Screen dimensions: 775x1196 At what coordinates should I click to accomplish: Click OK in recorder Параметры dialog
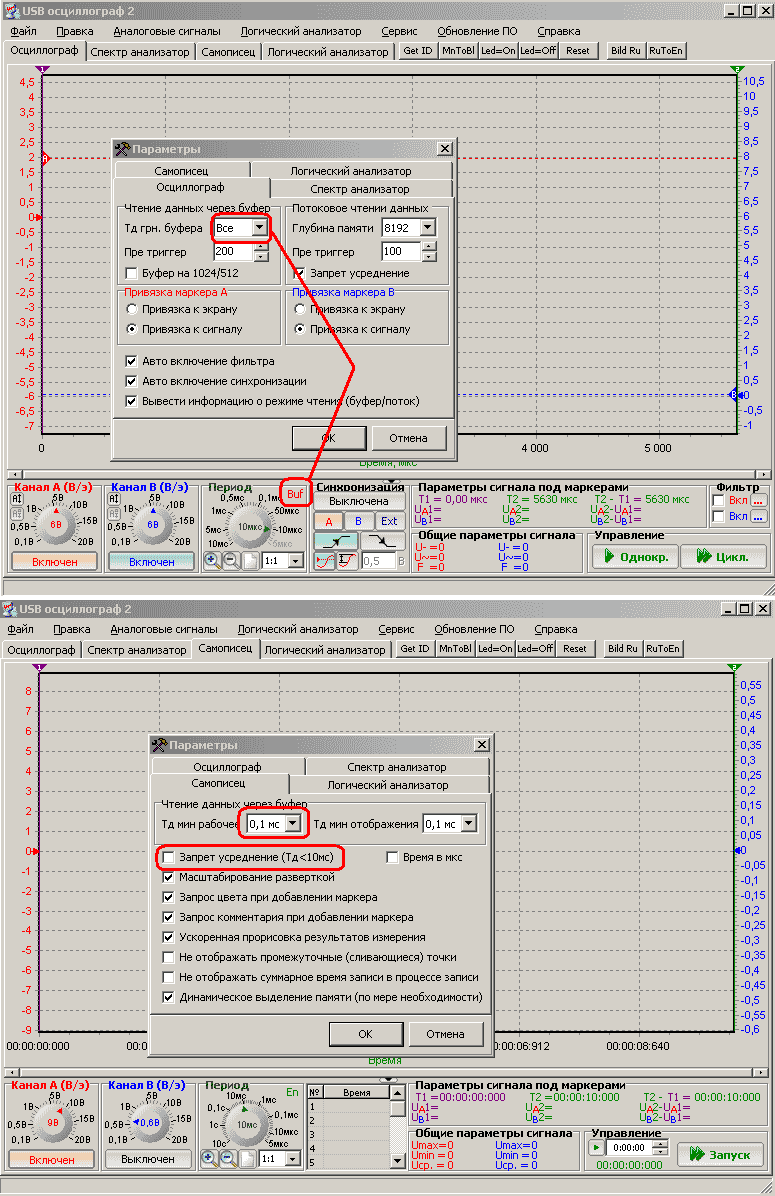coord(365,1034)
